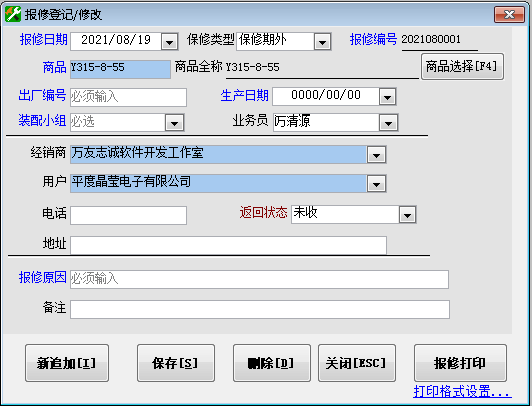The height and width of the screenshot is (406, 532).
Task: Click the 报修编号 label
Action: (x=373, y=39)
